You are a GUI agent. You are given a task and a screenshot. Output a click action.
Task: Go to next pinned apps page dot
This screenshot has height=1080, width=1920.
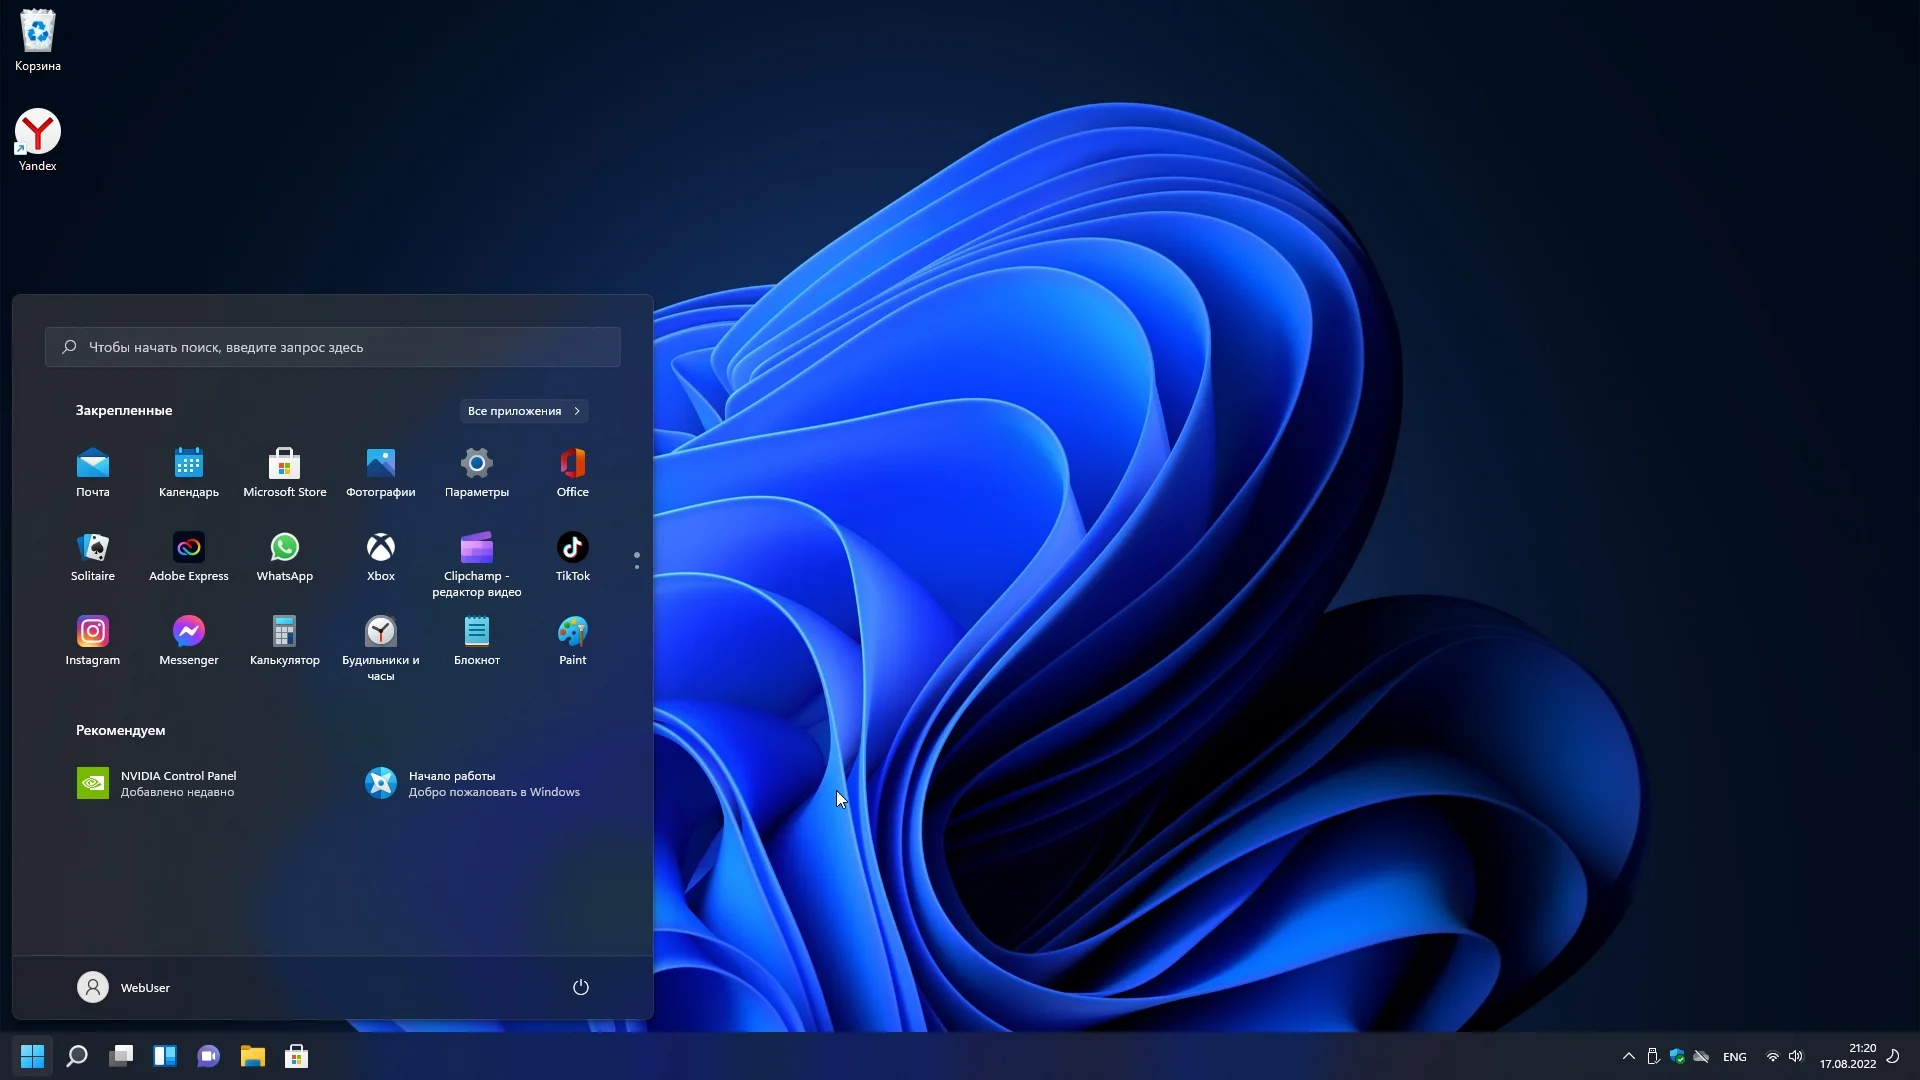pyautogui.click(x=637, y=567)
